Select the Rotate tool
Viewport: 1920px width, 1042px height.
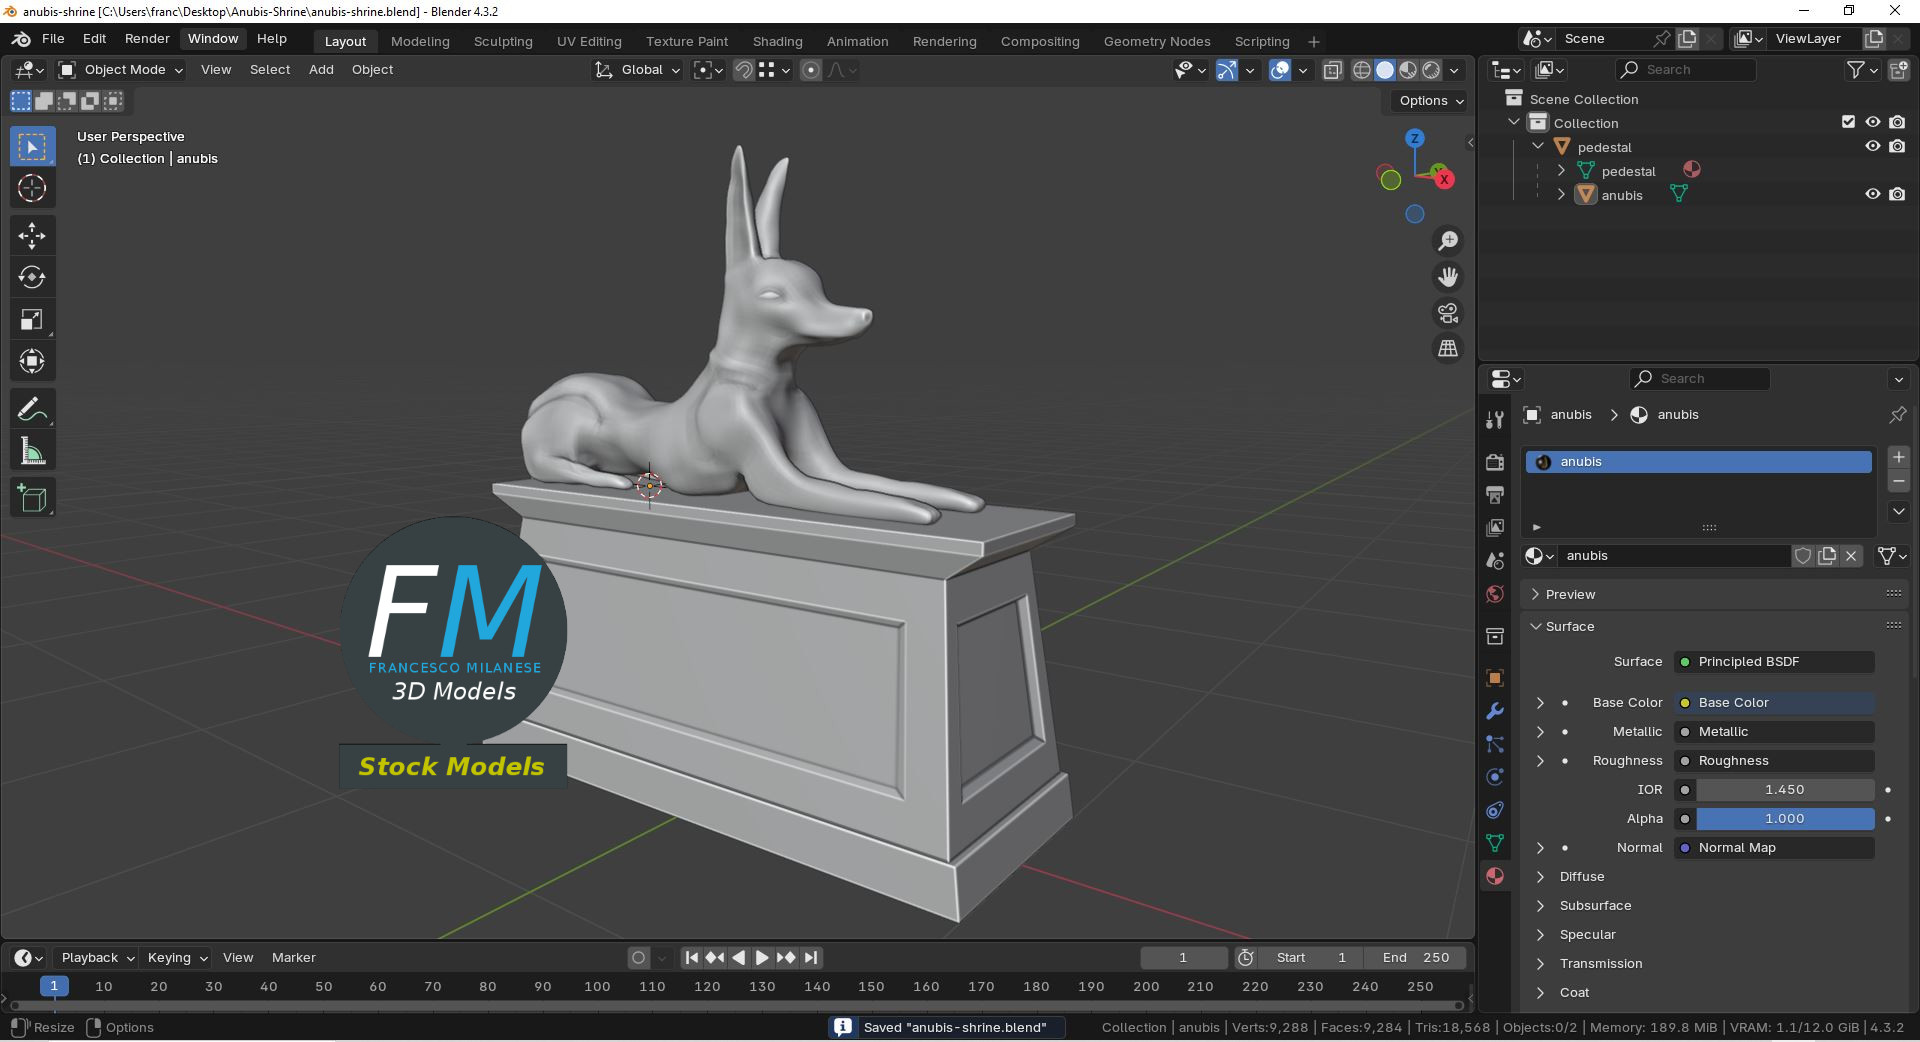point(32,277)
